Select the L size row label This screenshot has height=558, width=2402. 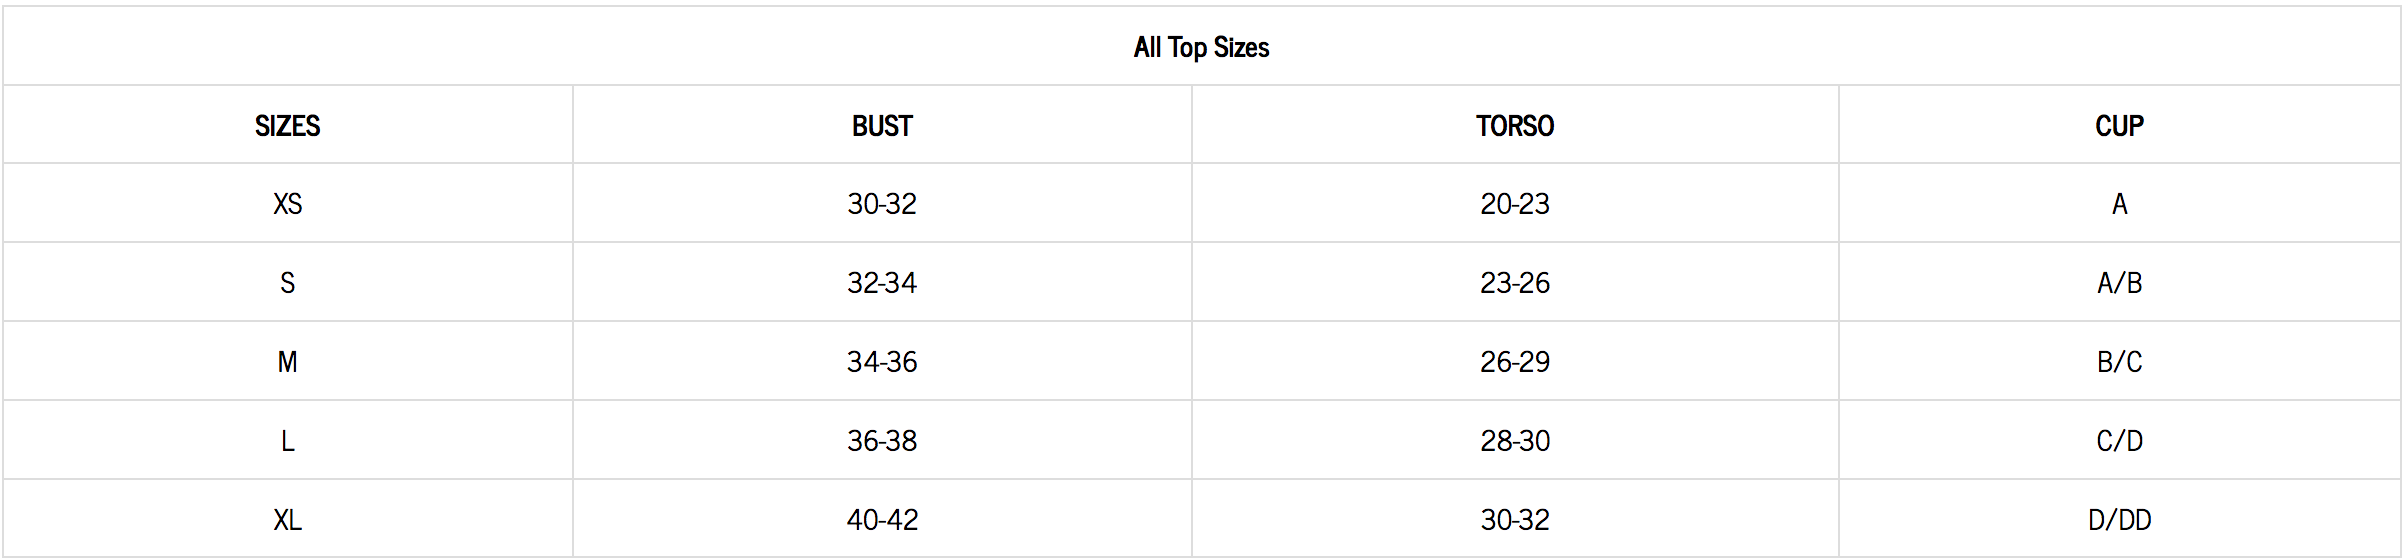coord(287,441)
